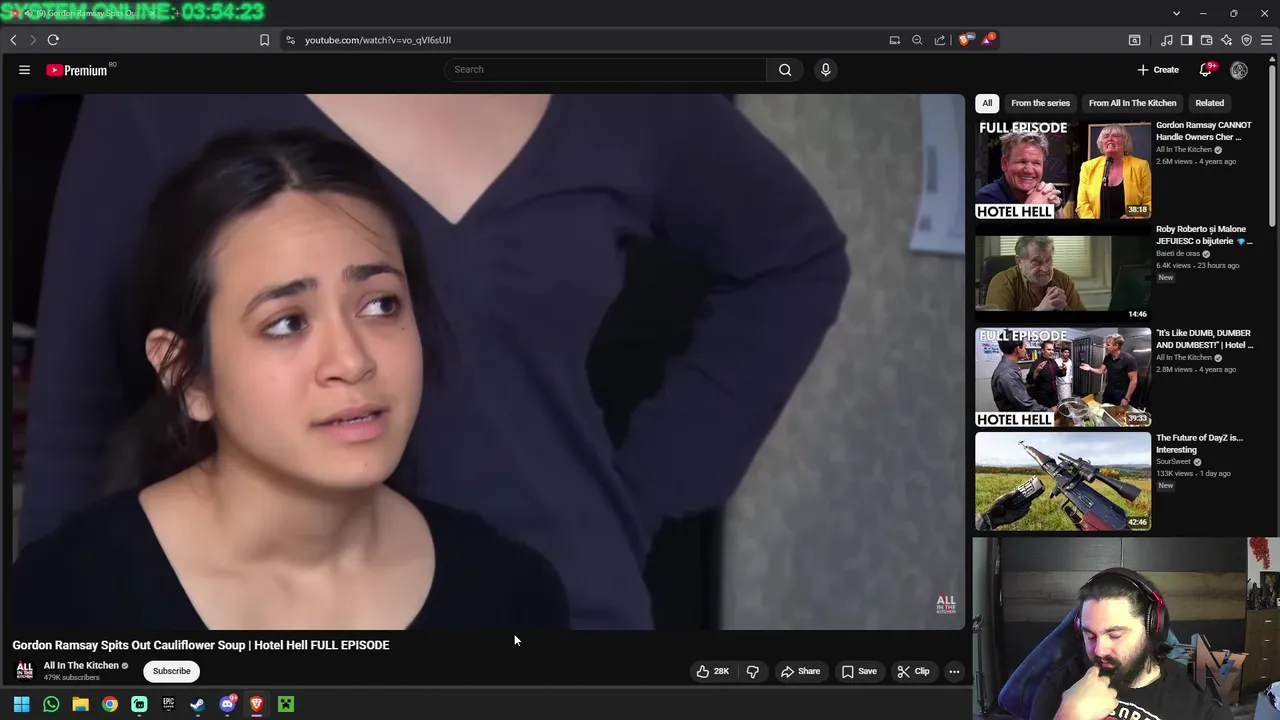Open Brave main hamburger menu
This screenshot has width=1280, height=720.
click(1266, 40)
